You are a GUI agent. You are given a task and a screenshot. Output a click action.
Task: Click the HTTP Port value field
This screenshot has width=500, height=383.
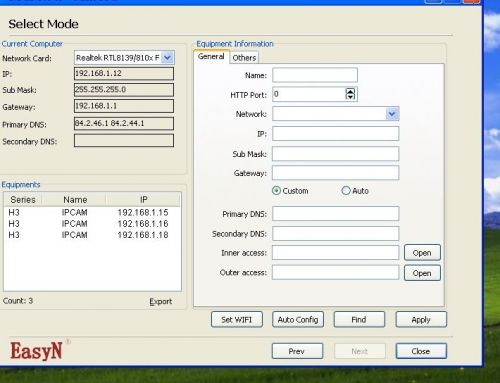(x=309, y=94)
